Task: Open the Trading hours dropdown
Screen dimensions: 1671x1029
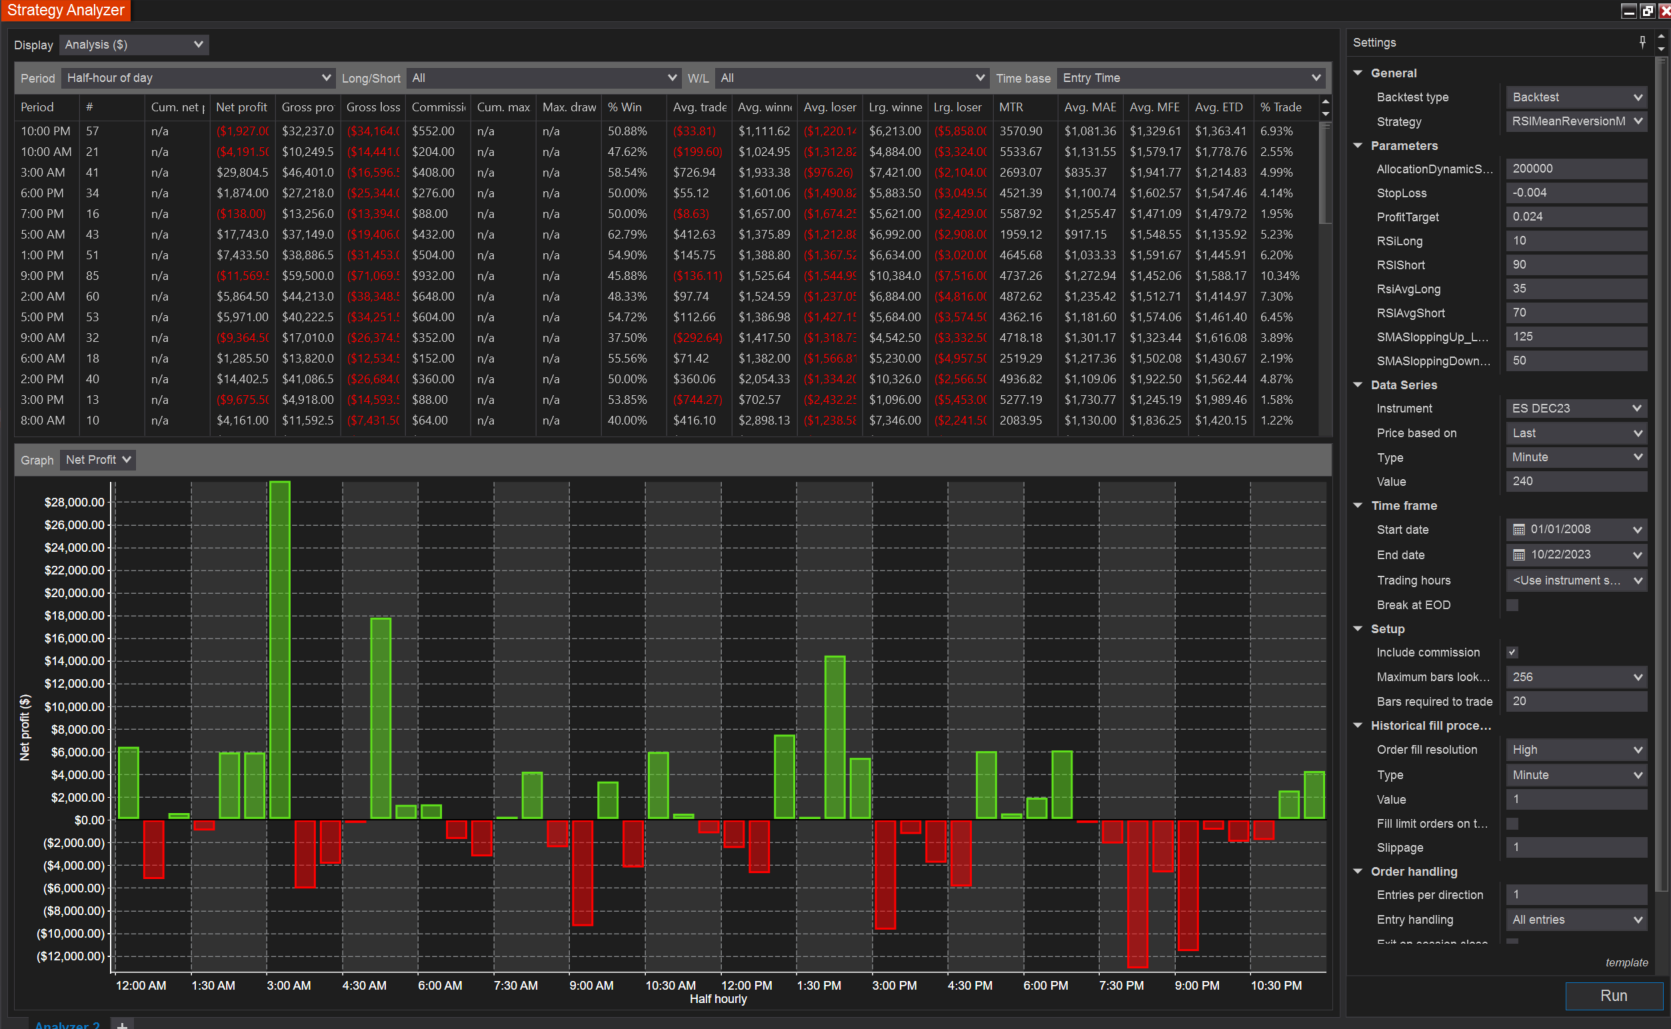Action: point(1577,580)
